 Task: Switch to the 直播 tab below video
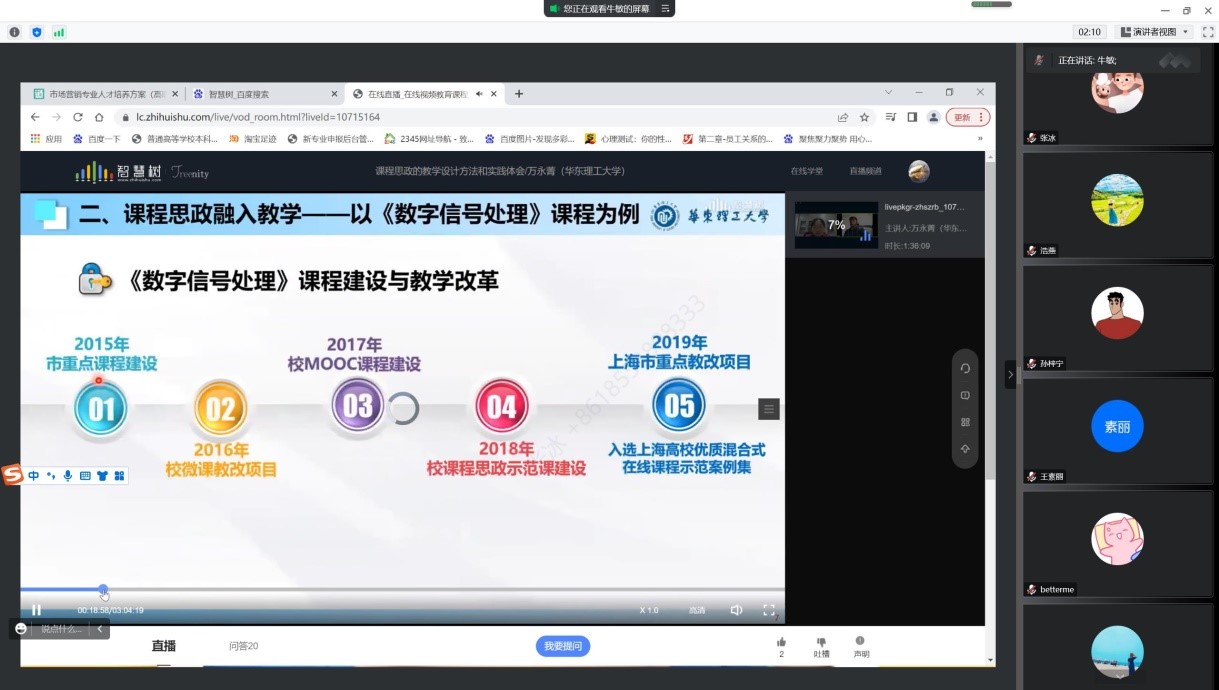tap(164, 646)
